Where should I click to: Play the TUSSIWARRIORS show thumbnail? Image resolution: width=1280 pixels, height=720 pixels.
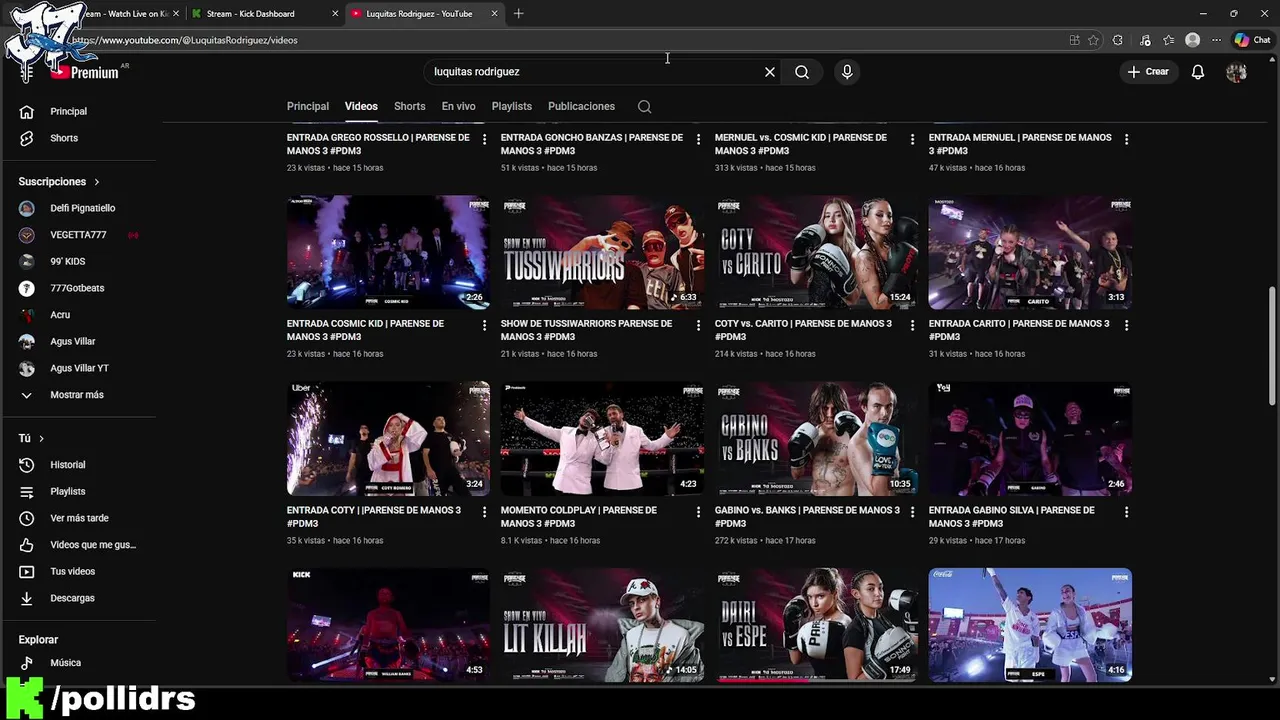pyautogui.click(x=602, y=252)
